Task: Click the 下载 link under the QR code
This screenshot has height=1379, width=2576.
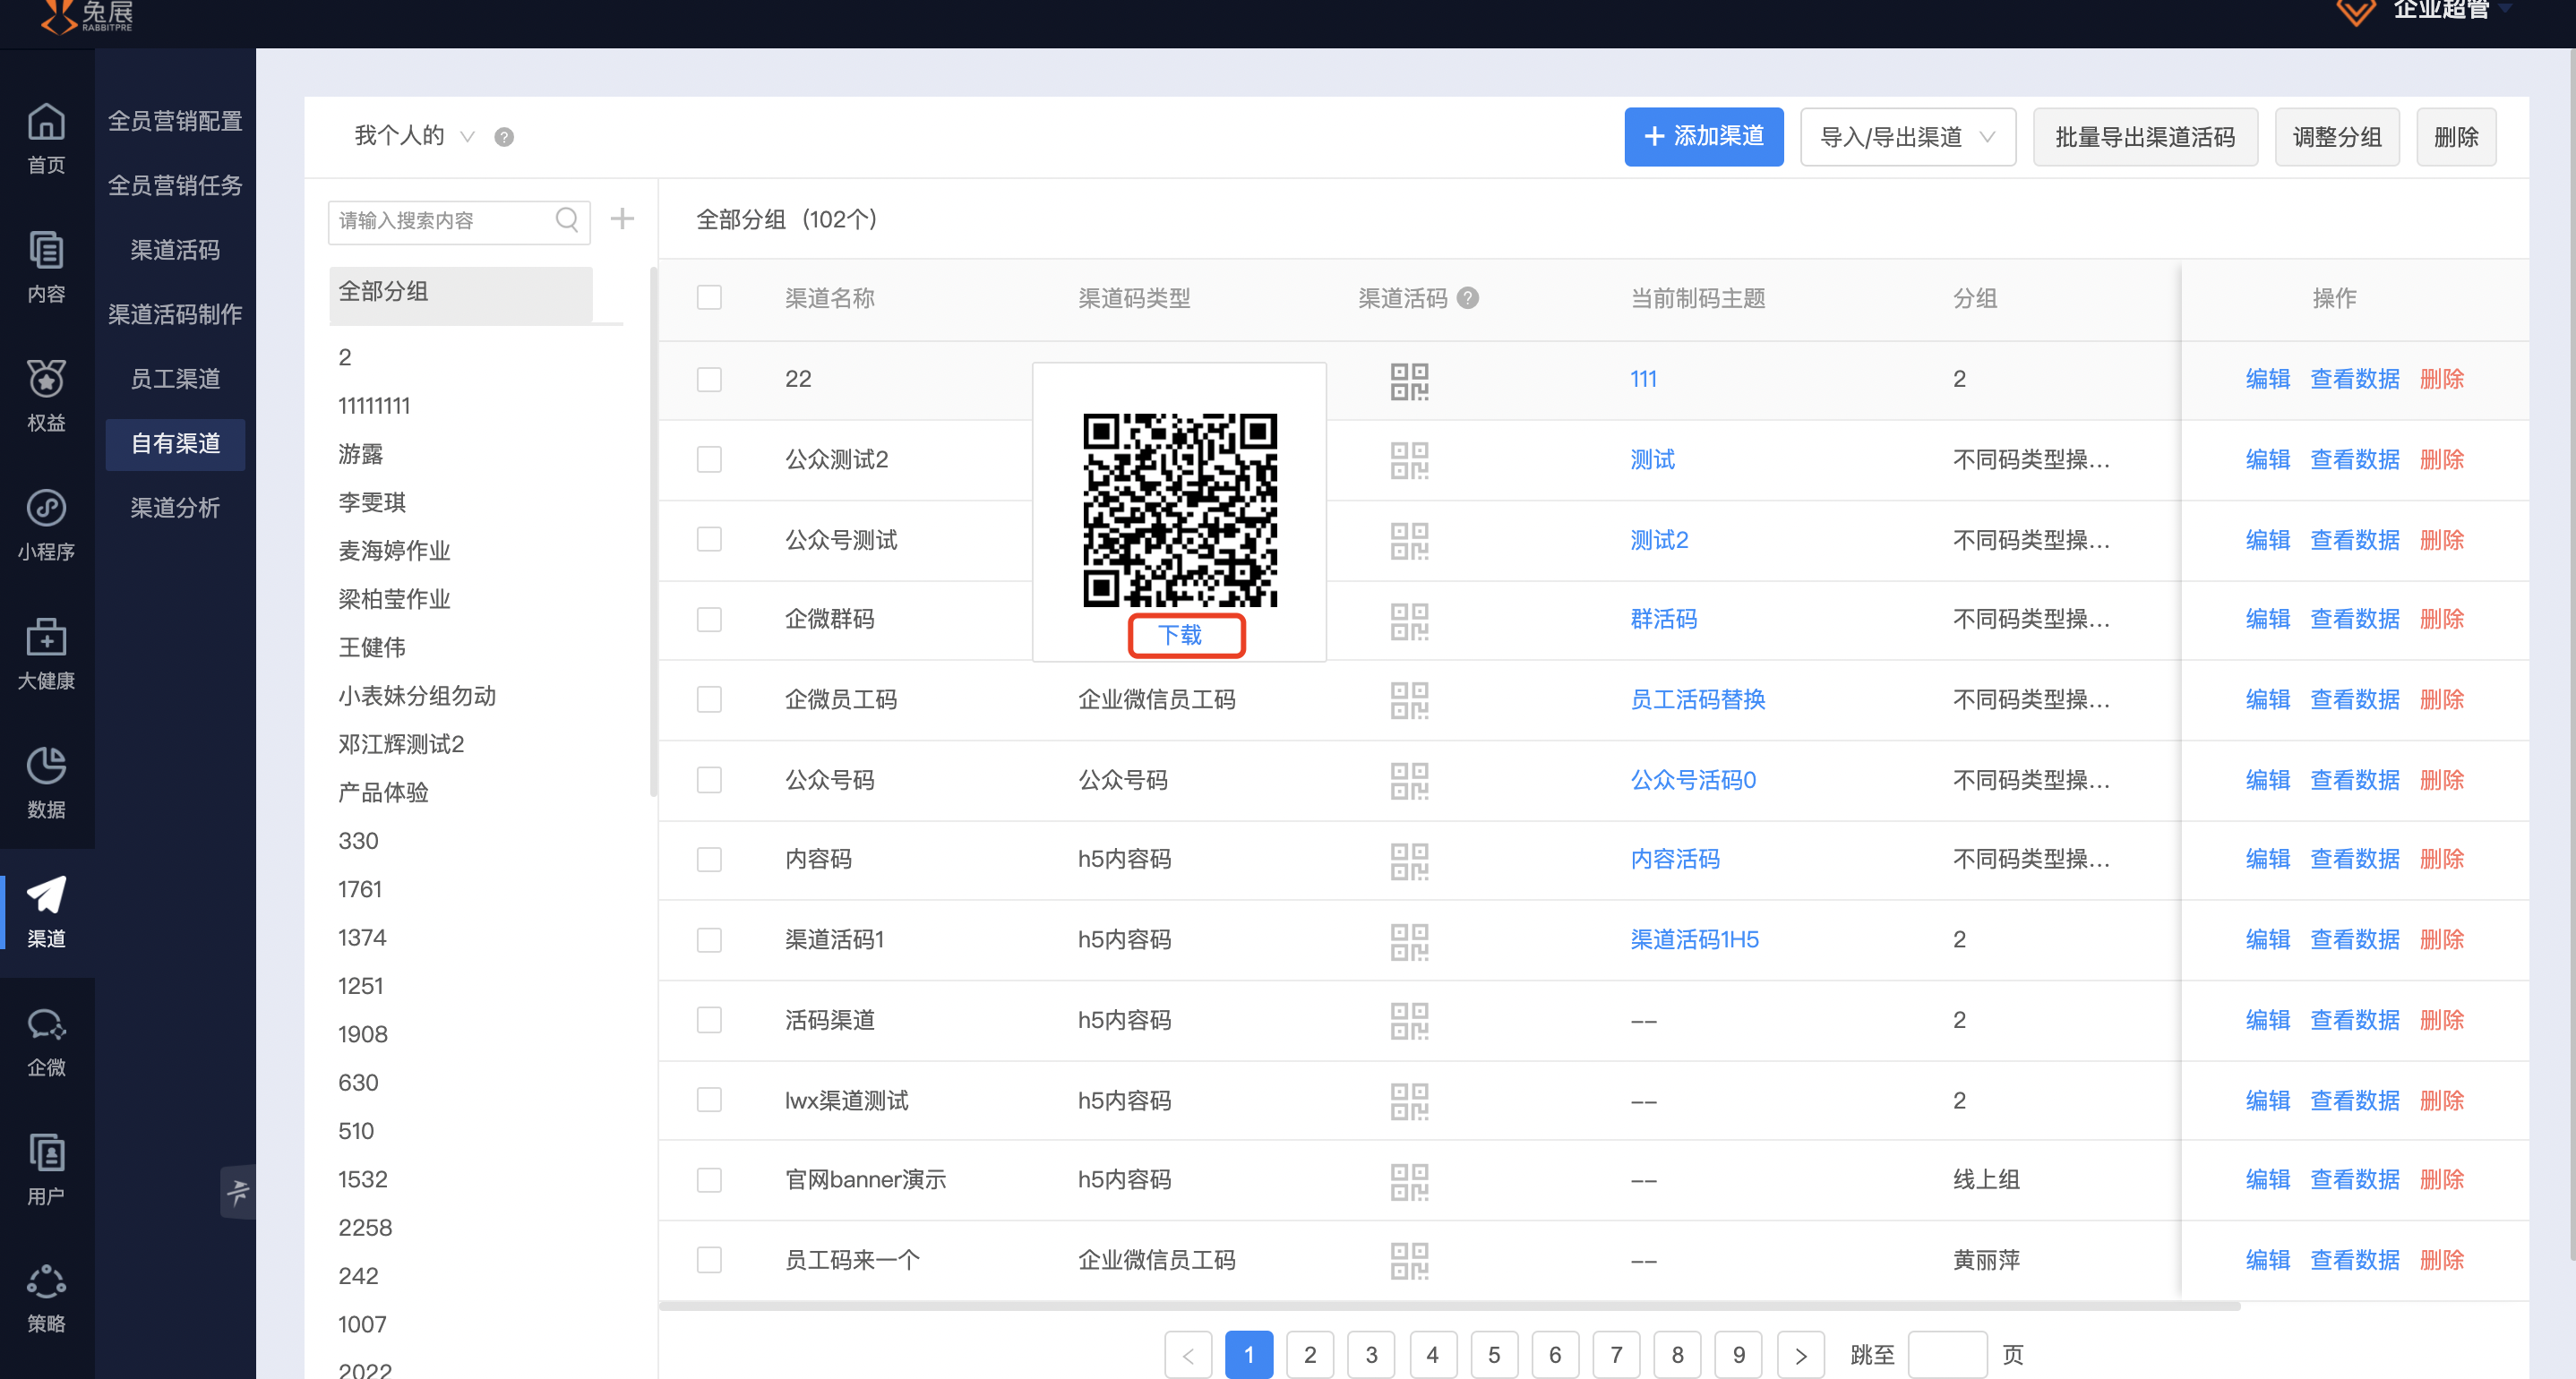Action: 1180,635
